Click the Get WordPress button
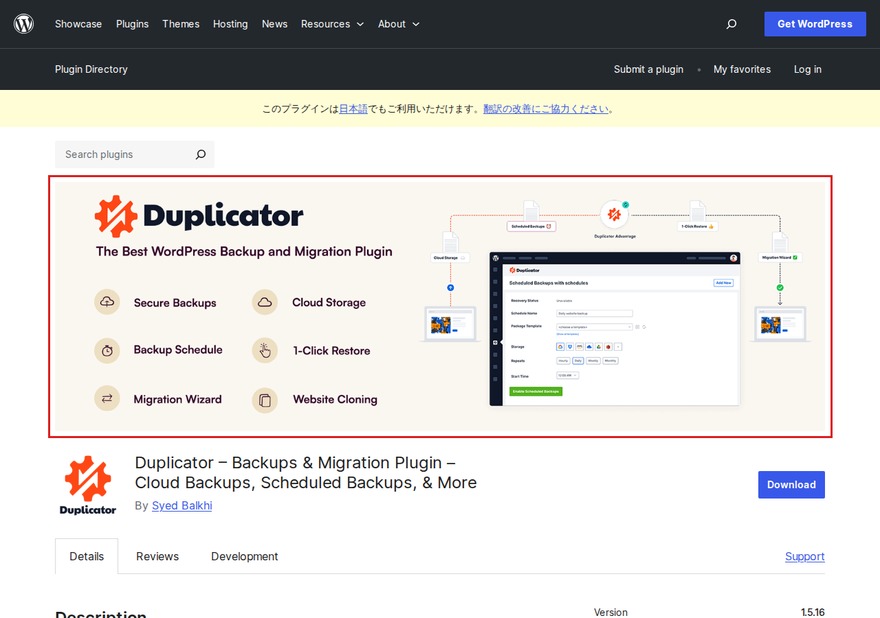Screen dimensions: 880x618 coord(815,24)
